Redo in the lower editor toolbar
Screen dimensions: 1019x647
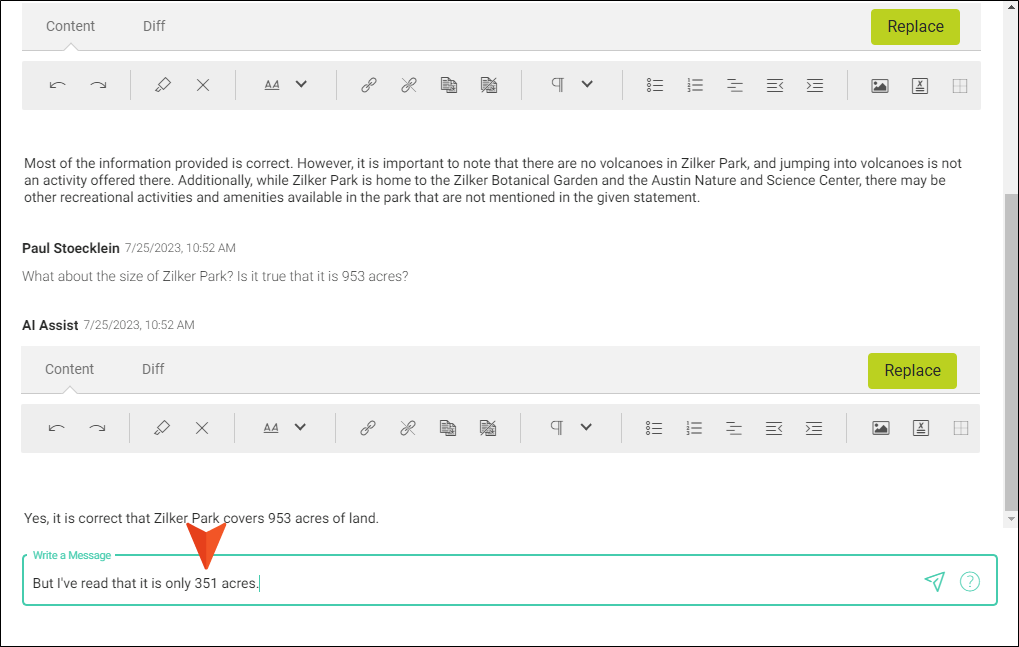tap(97, 428)
